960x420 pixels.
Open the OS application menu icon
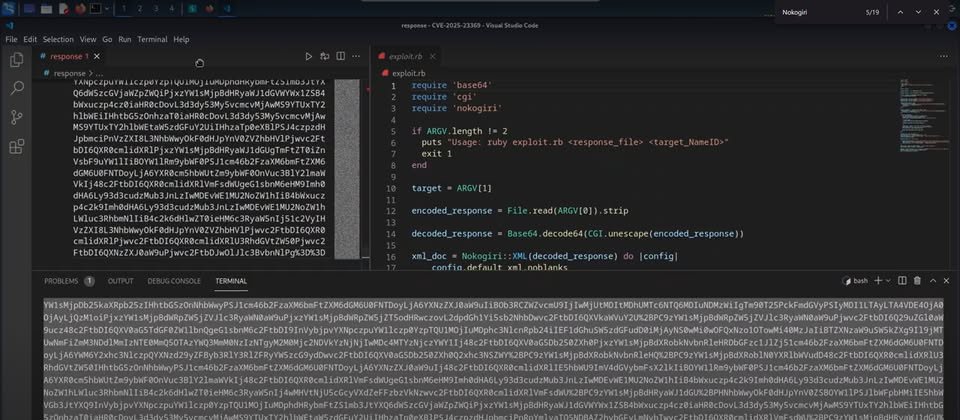pos(9,9)
